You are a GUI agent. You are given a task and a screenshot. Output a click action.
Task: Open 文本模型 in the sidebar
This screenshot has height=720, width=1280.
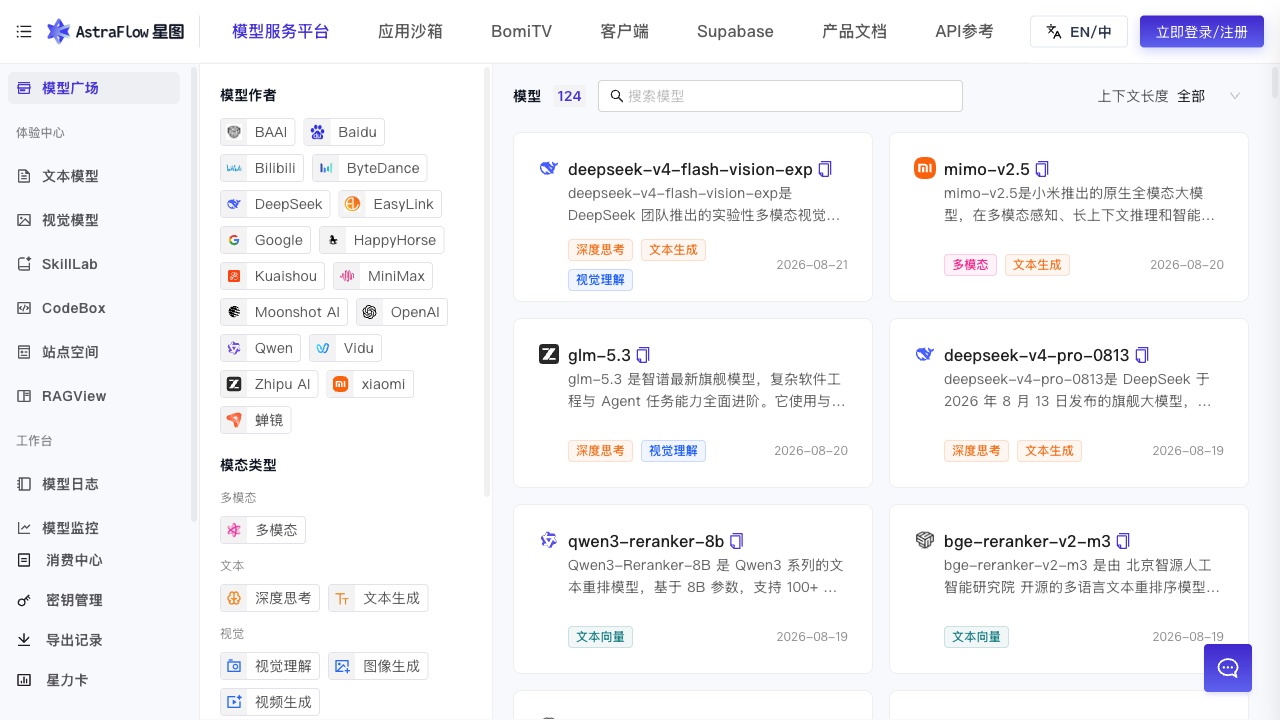(x=94, y=176)
